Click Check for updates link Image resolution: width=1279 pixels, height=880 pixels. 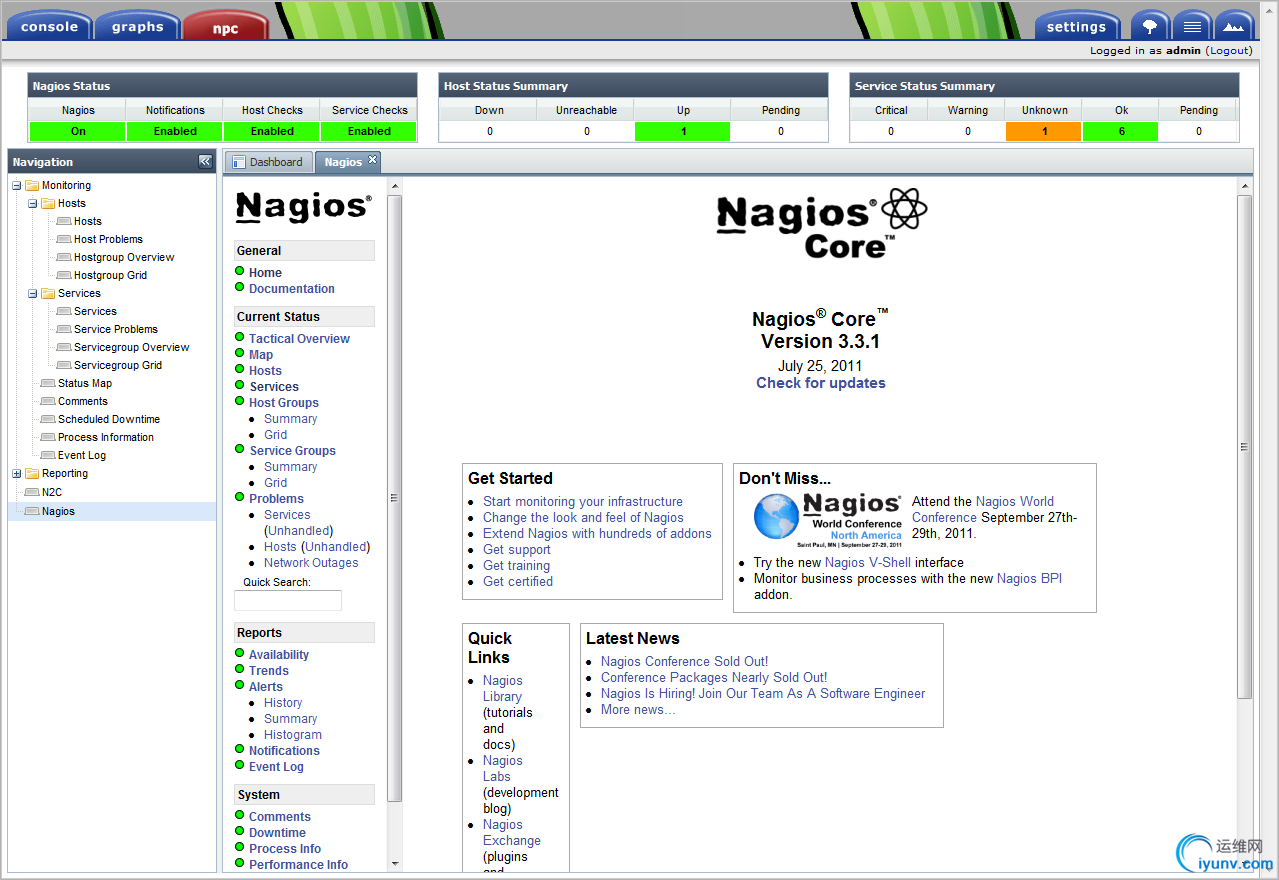click(x=821, y=383)
